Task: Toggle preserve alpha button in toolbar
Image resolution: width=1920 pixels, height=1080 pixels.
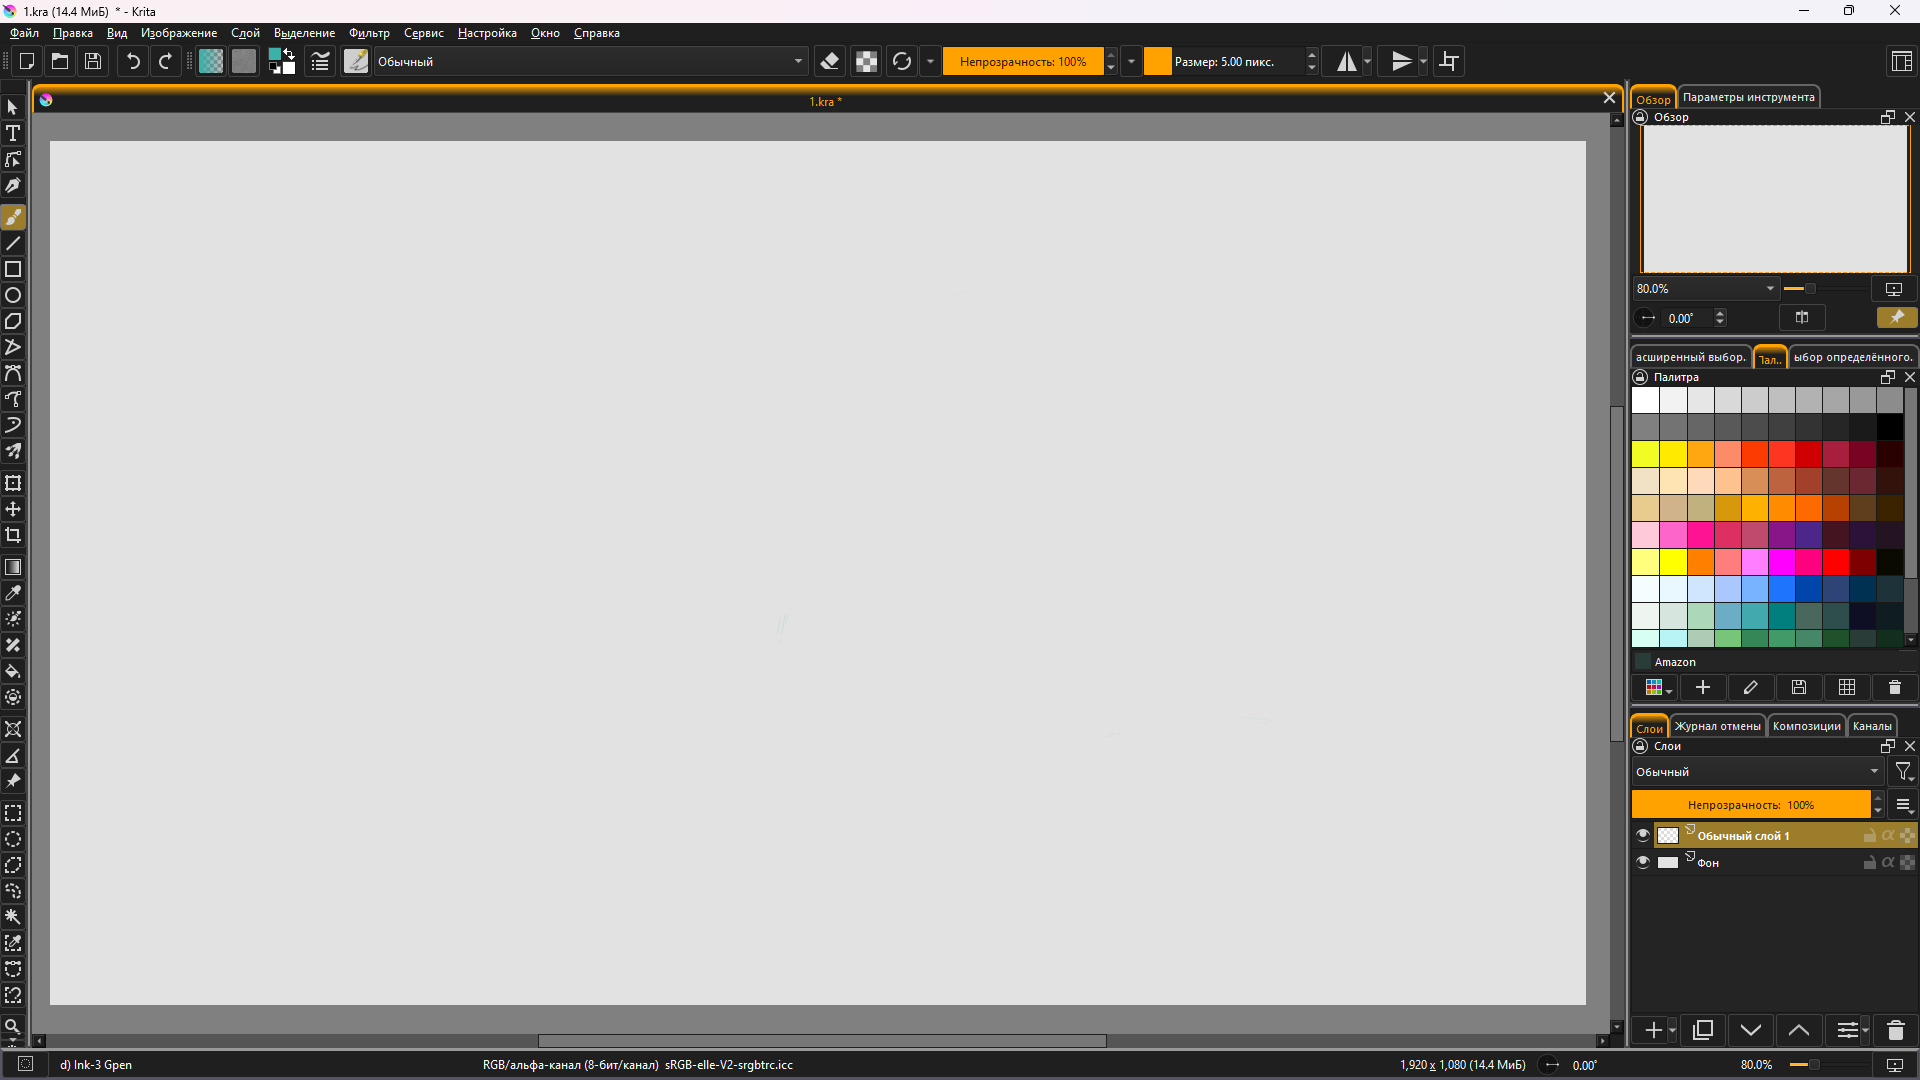Action: (x=866, y=62)
